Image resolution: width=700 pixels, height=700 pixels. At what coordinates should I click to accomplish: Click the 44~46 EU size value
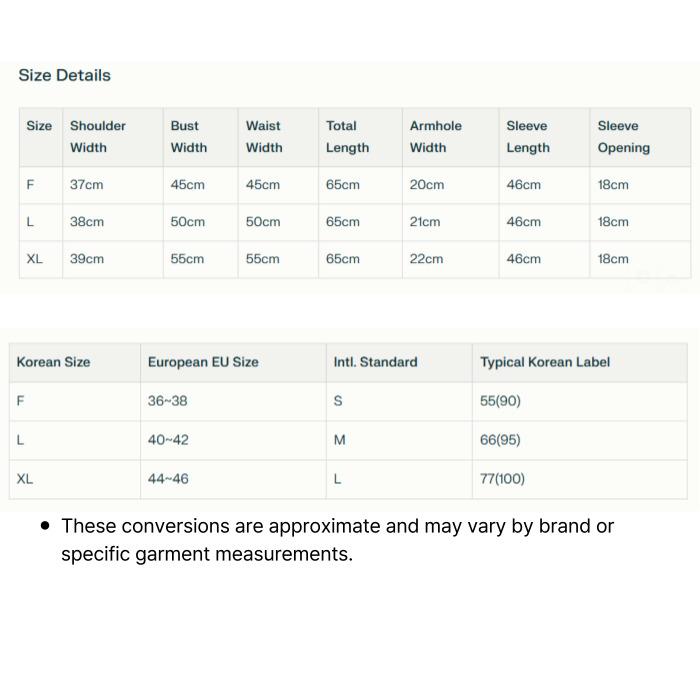[168, 479]
